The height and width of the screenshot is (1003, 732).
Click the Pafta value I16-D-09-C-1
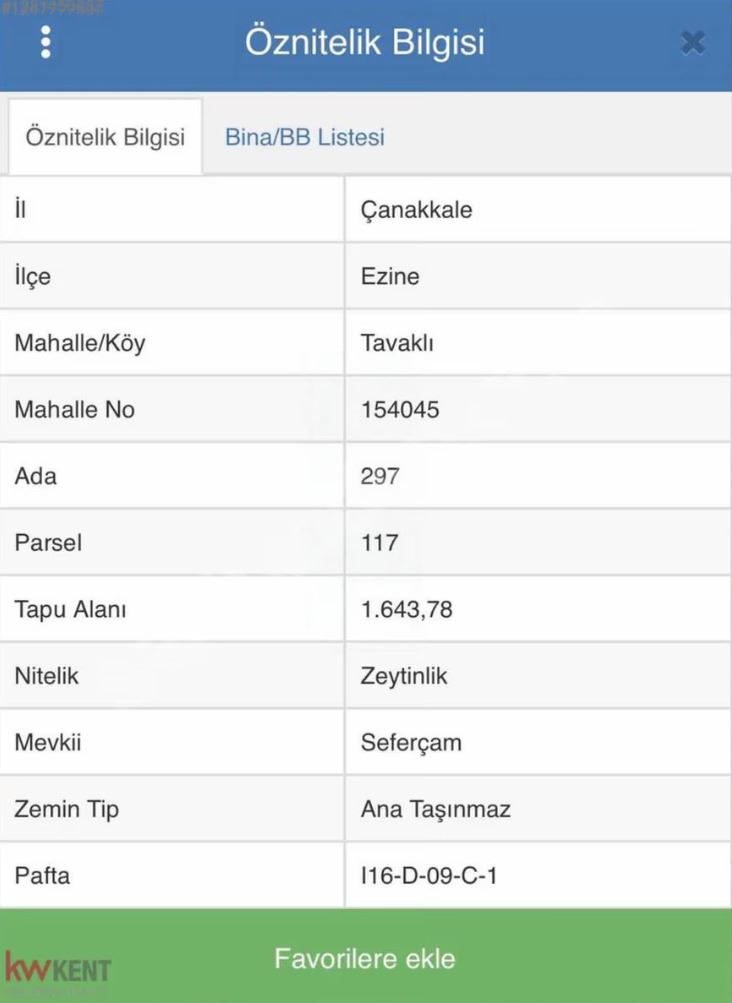point(429,876)
